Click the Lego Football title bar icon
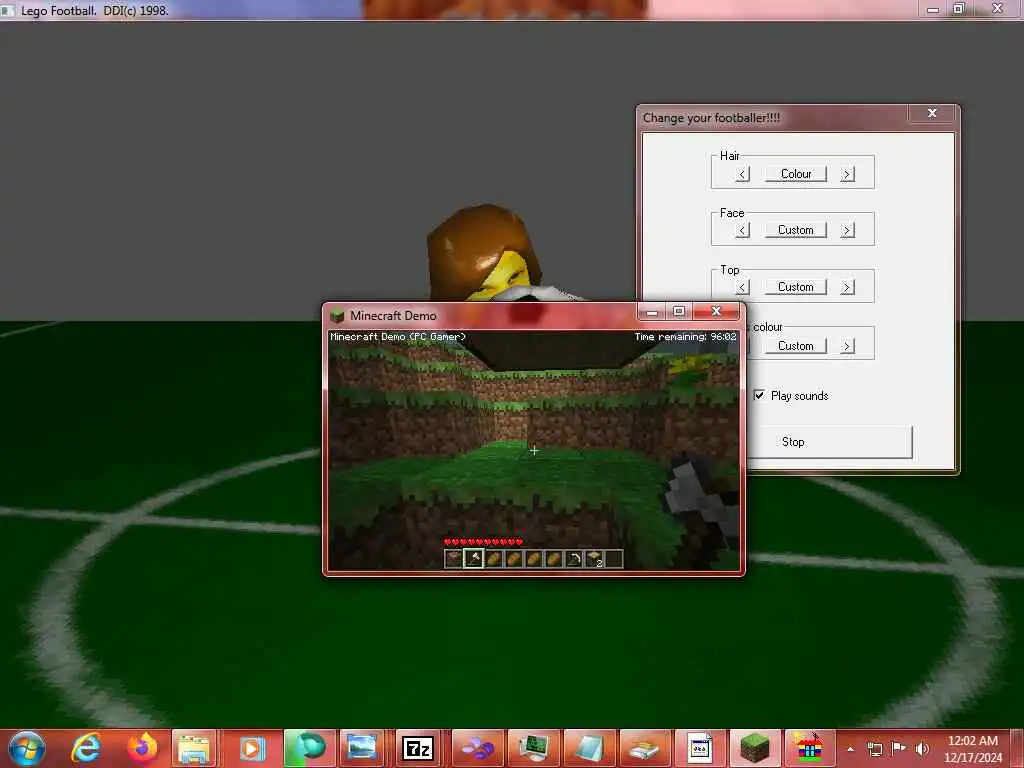The height and width of the screenshot is (768, 1024). 7,10
